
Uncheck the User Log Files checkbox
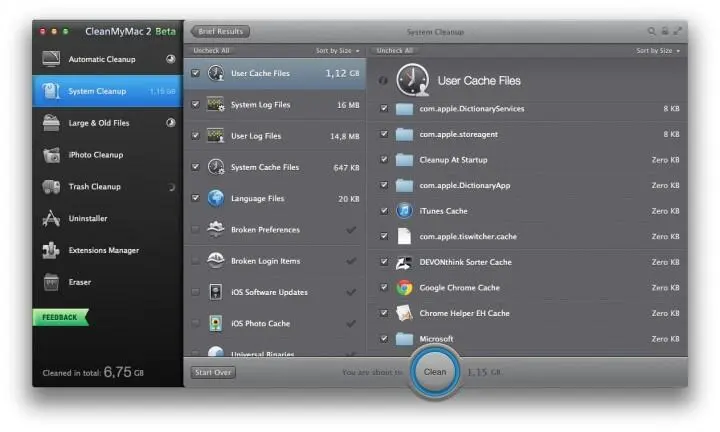(x=196, y=135)
